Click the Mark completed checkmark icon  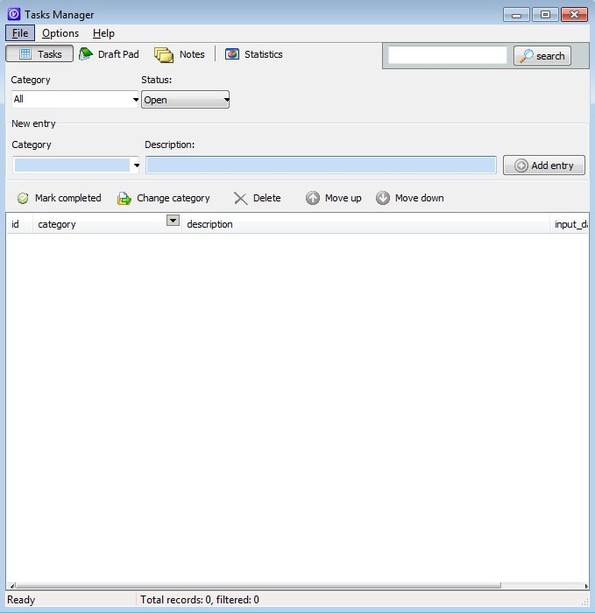[x=23, y=198]
